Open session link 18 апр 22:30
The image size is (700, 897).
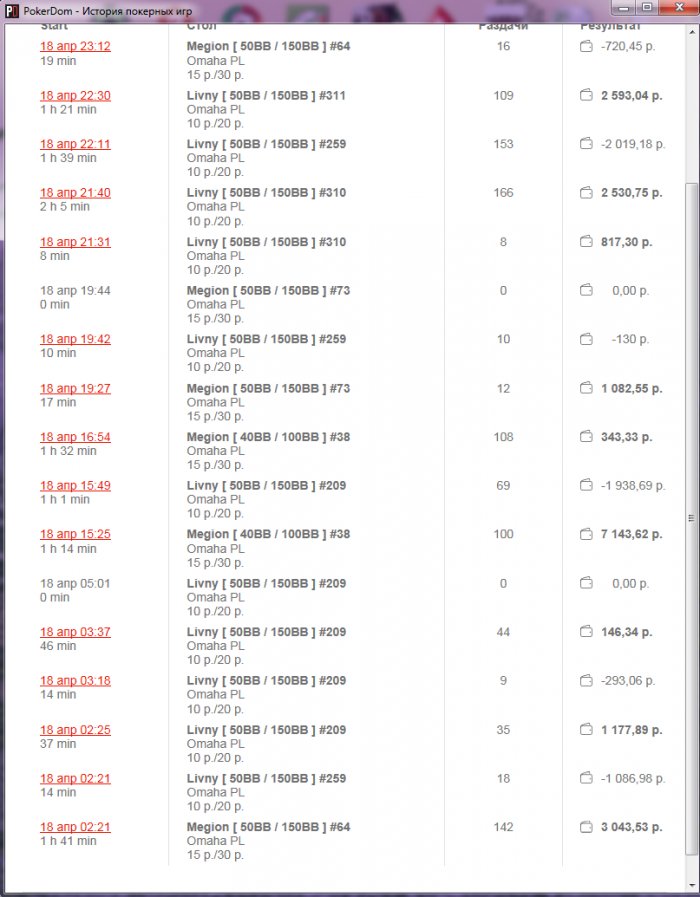tap(75, 96)
